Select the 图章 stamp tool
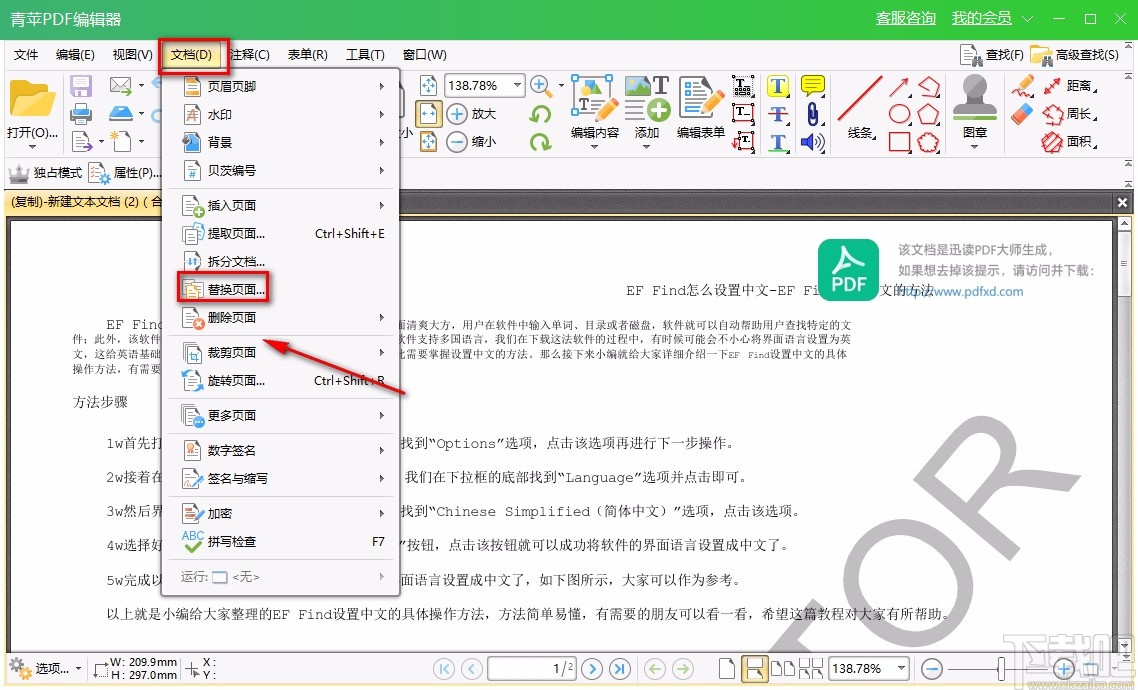 (975, 107)
